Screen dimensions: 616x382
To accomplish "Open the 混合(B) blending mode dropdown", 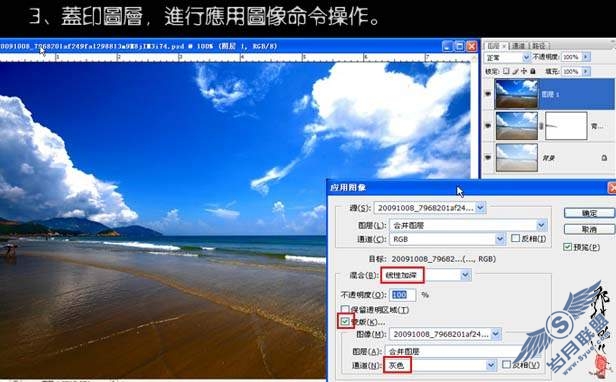I will click(465, 275).
